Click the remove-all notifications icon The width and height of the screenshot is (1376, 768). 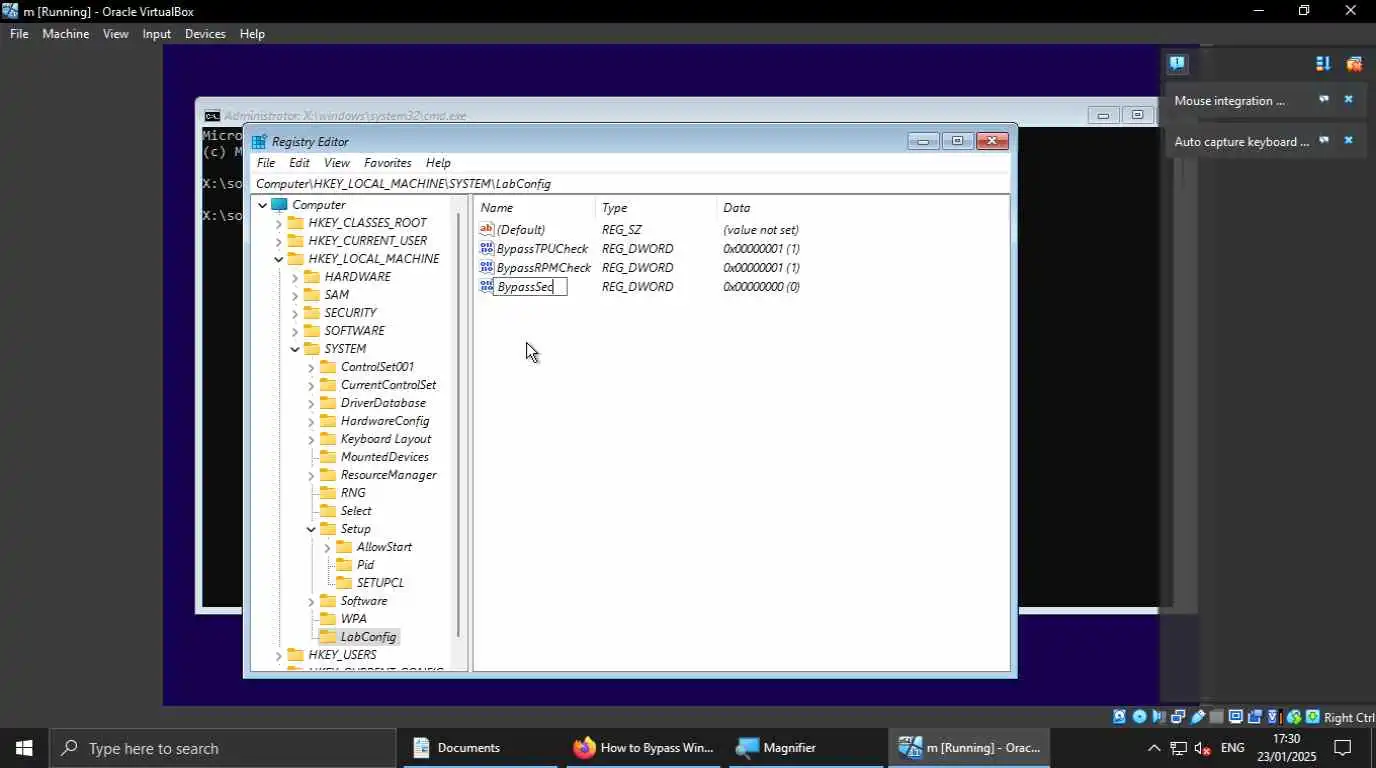pyautogui.click(x=1354, y=63)
